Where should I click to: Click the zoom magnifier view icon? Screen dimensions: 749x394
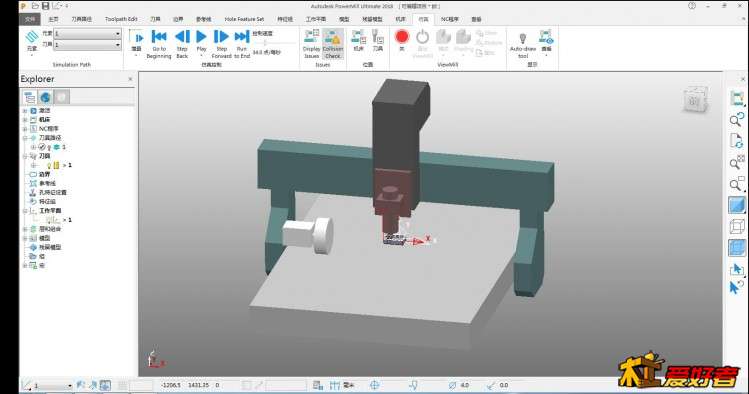coord(737,119)
